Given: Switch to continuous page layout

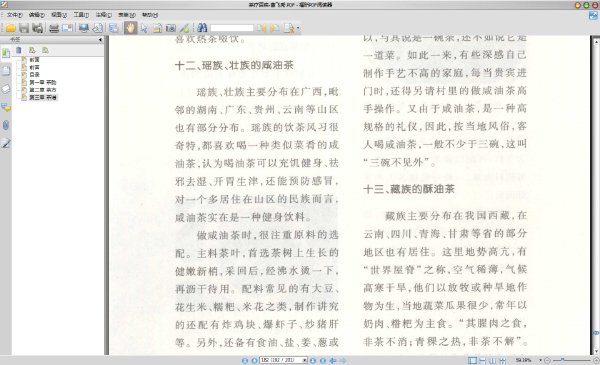Looking at the screenshot, I should [483, 360].
